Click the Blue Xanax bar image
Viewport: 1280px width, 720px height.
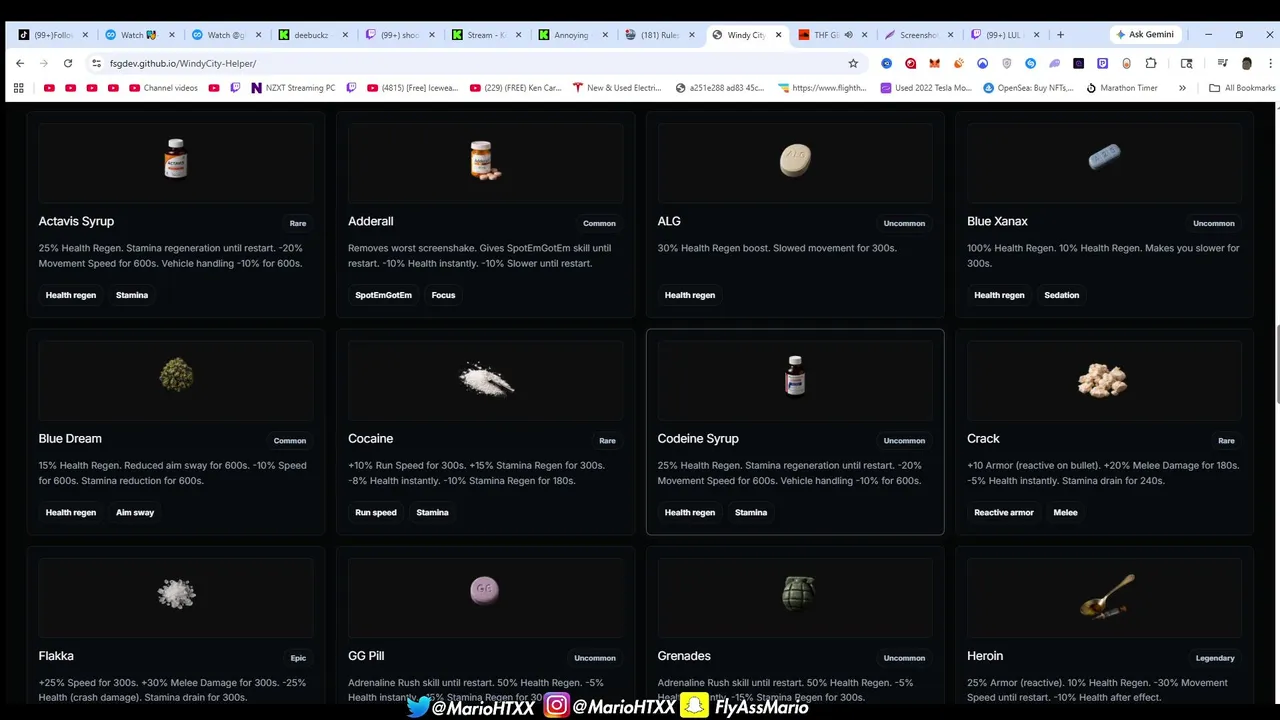coord(1104,157)
